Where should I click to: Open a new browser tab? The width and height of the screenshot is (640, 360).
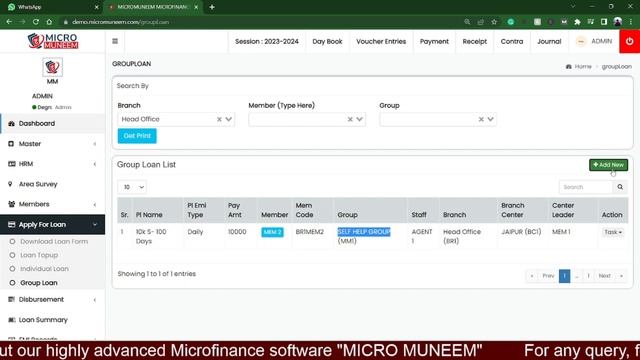click(212, 7)
